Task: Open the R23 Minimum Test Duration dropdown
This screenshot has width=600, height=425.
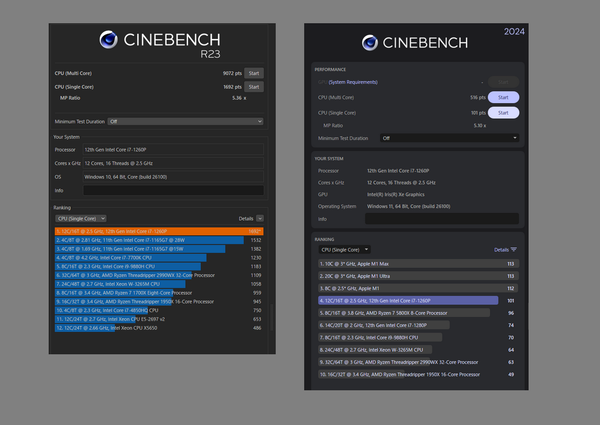Action: 186,121
